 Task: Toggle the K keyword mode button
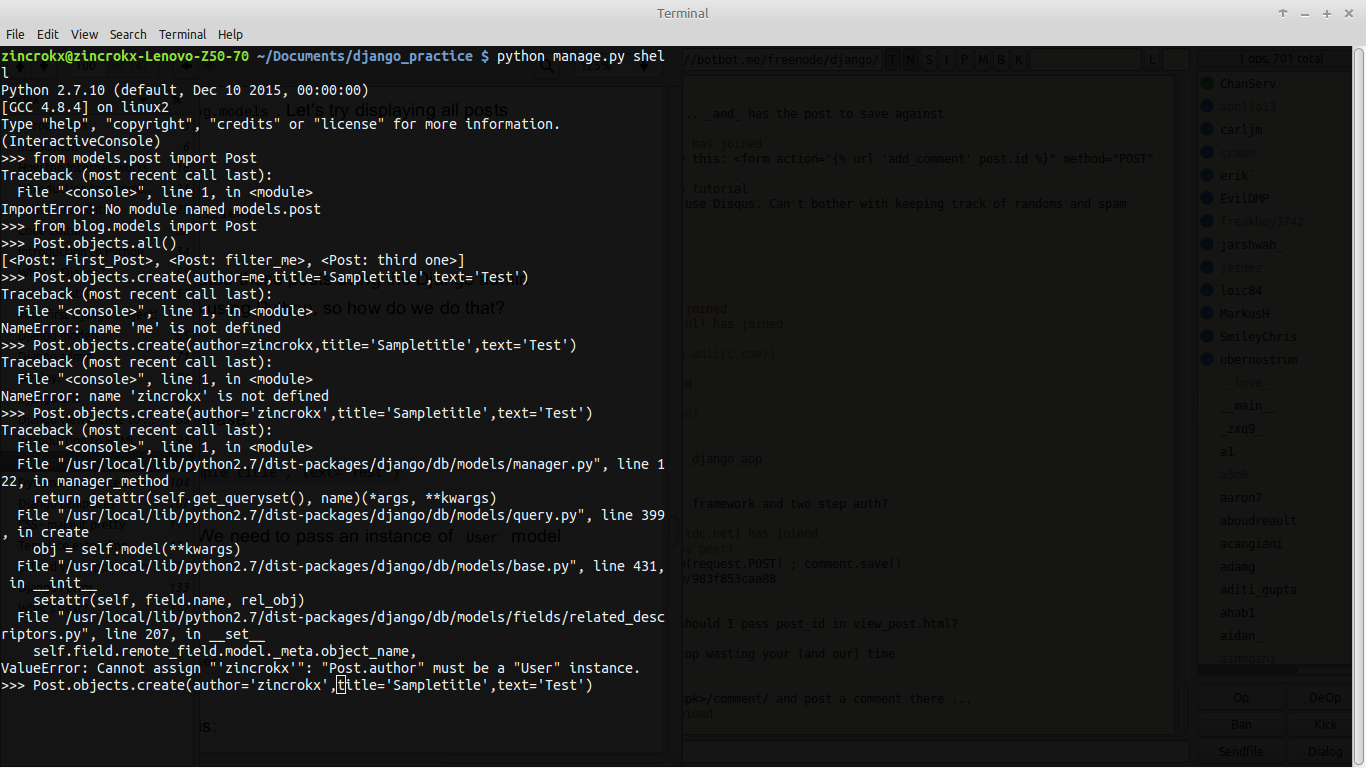tap(1019, 60)
